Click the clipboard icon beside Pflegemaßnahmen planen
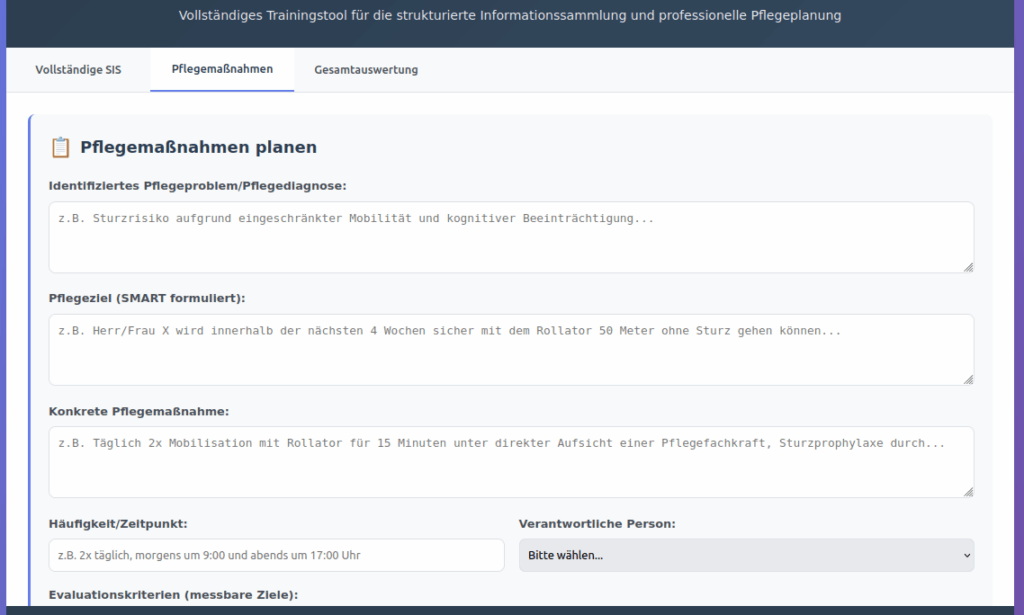 coord(60,148)
